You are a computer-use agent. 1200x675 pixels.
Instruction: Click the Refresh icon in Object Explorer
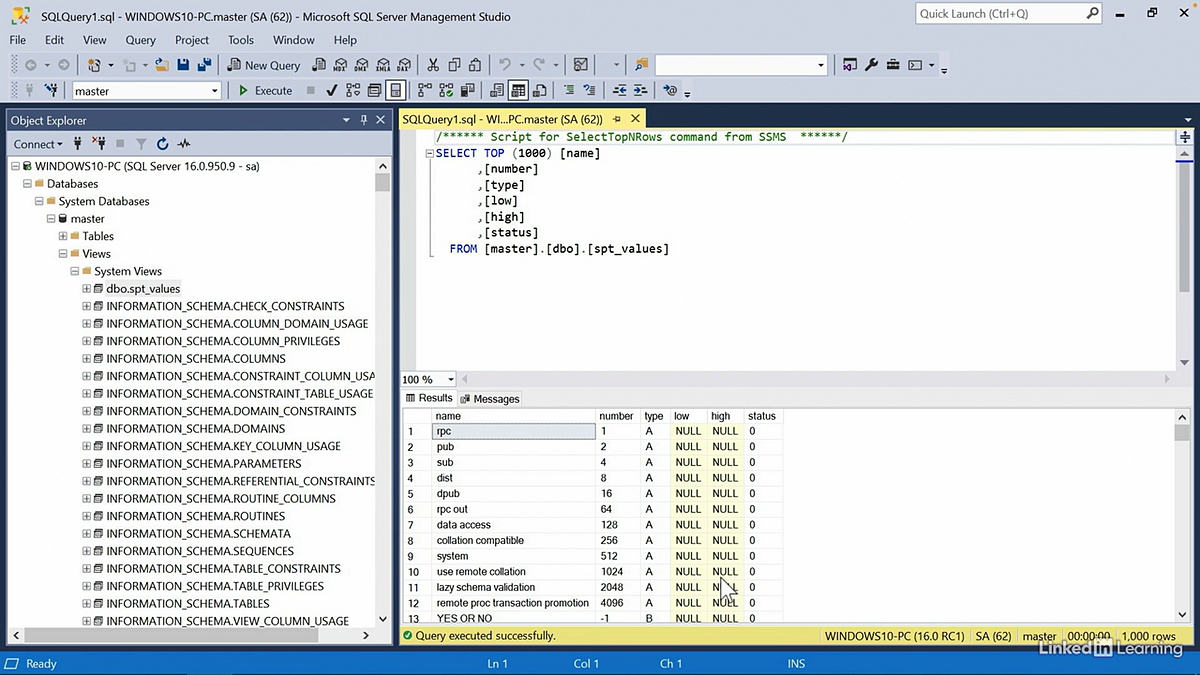pos(162,144)
